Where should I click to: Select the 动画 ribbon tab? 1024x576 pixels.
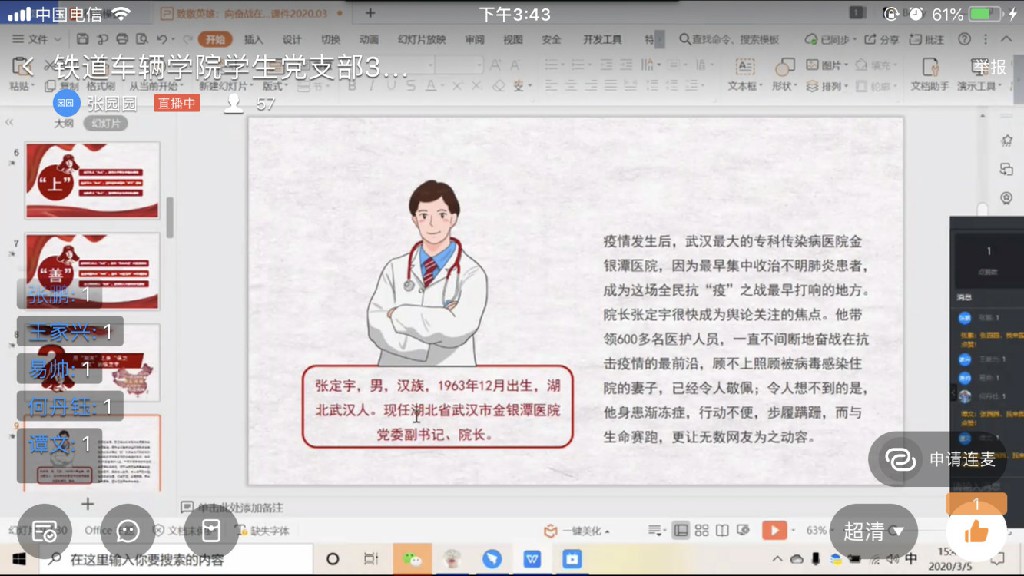tap(369, 39)
